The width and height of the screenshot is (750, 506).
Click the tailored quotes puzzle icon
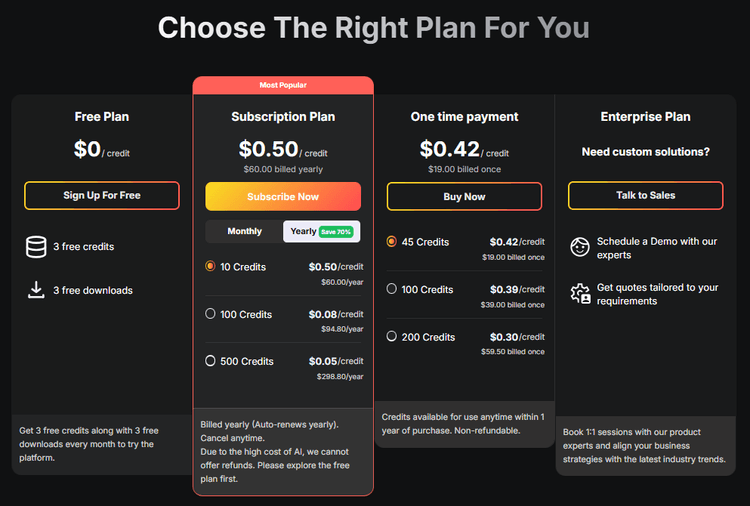coord(580,294)
